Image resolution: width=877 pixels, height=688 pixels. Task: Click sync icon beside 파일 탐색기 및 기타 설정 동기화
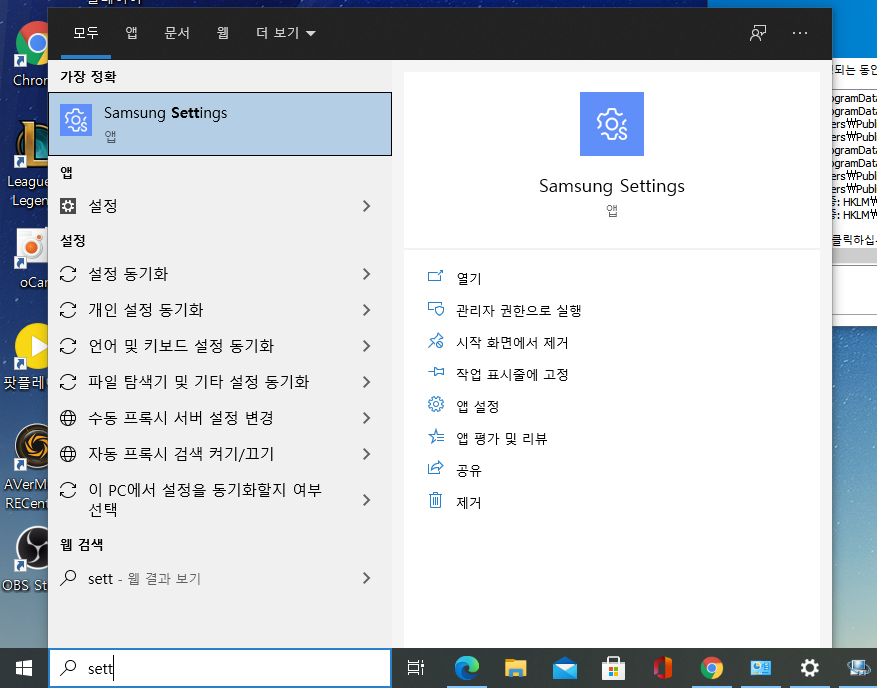[x=68, y=382]
